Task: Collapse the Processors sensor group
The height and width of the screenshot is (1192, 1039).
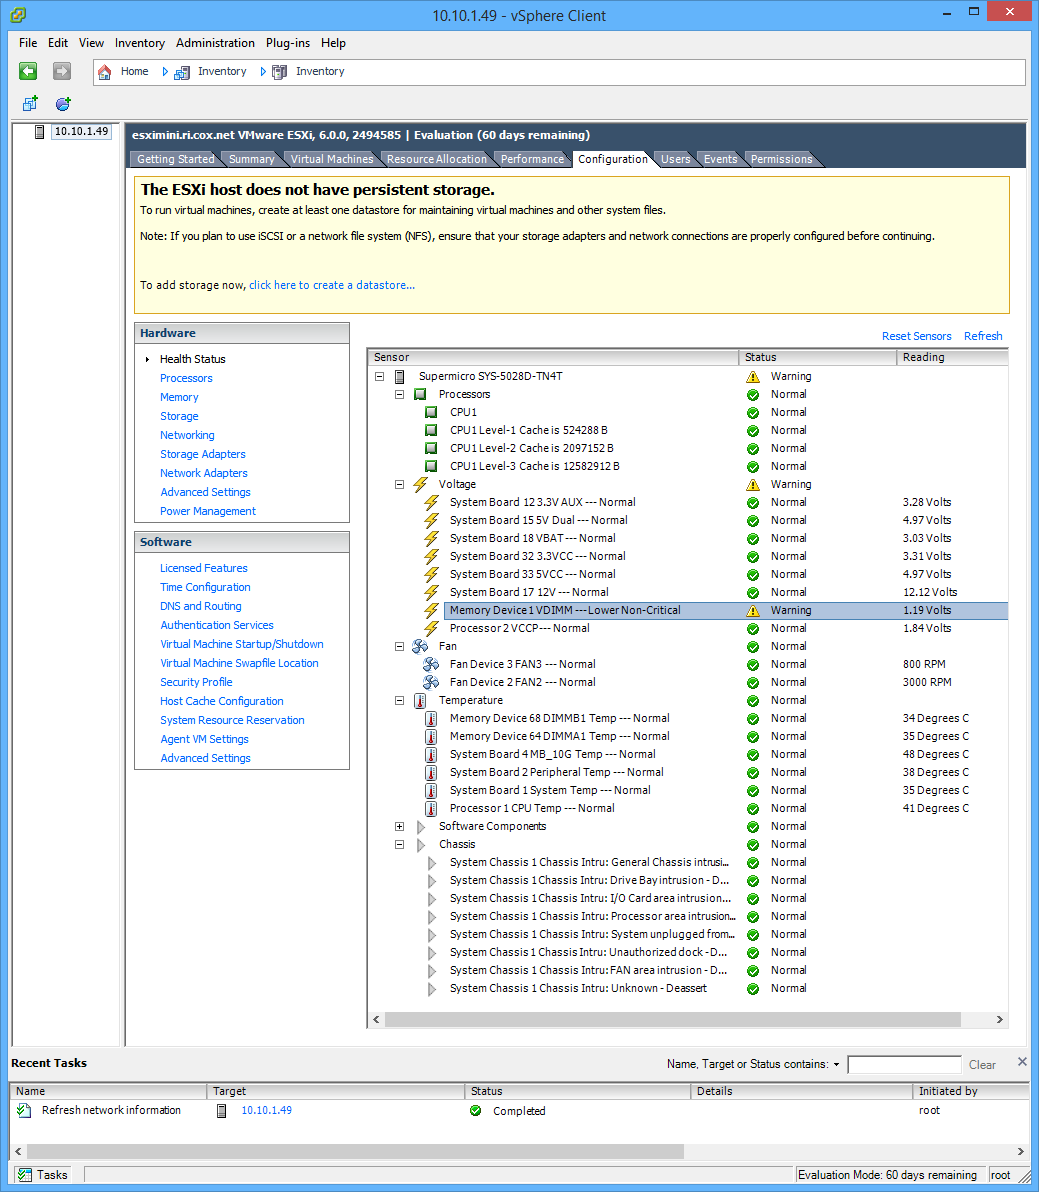Action: (399, 395)
